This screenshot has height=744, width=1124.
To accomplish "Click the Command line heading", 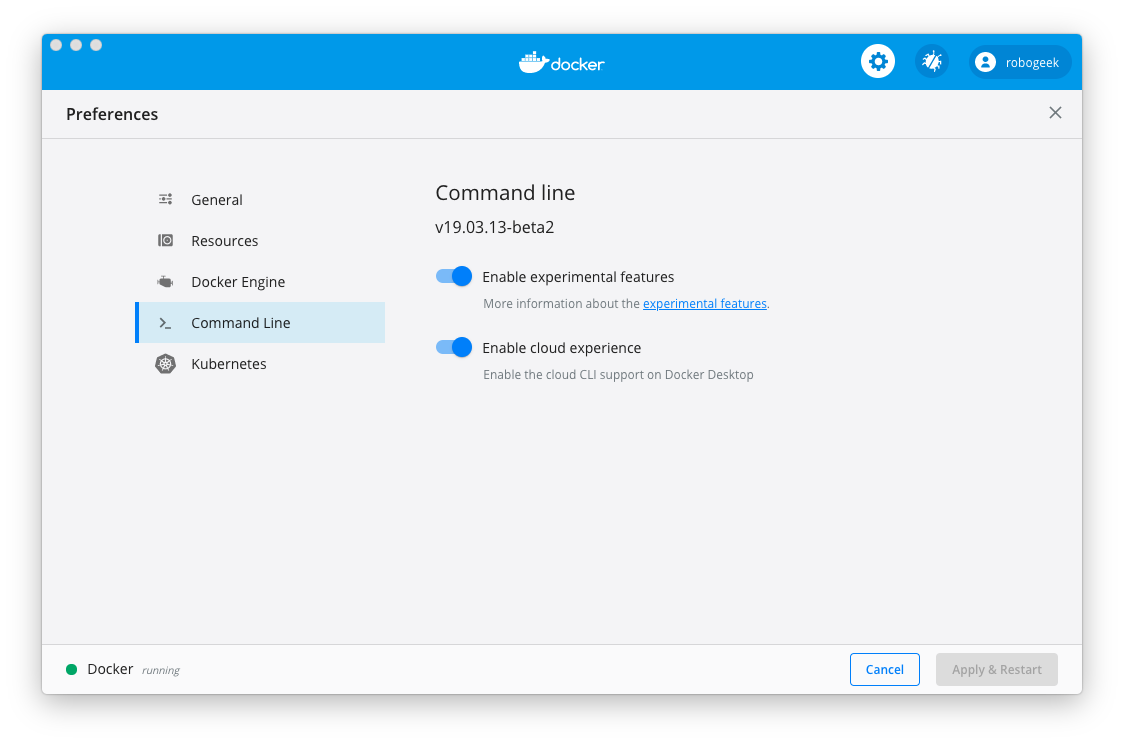I will [x=505, y=193].
